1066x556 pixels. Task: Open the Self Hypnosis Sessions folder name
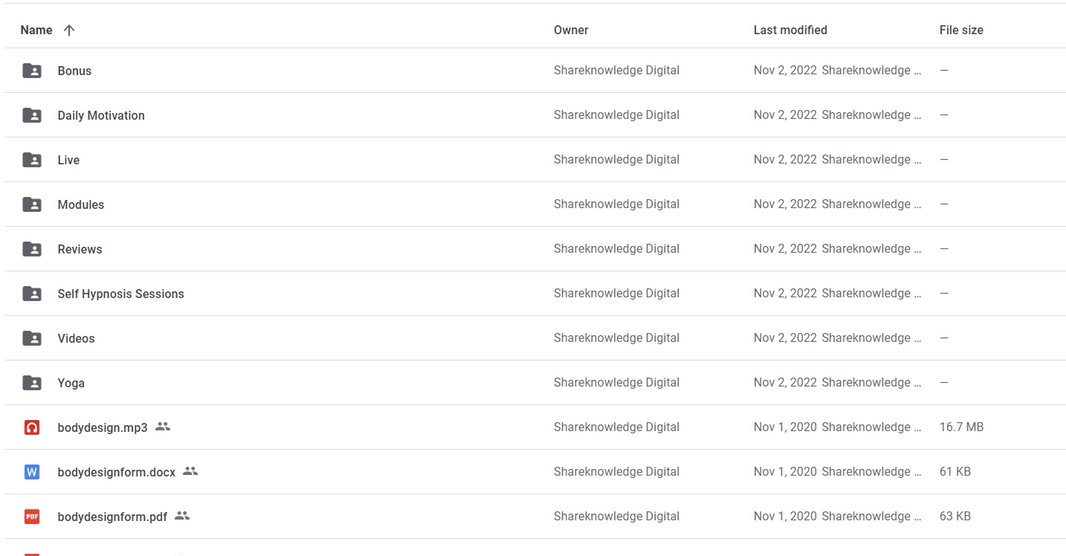[121, 294]
